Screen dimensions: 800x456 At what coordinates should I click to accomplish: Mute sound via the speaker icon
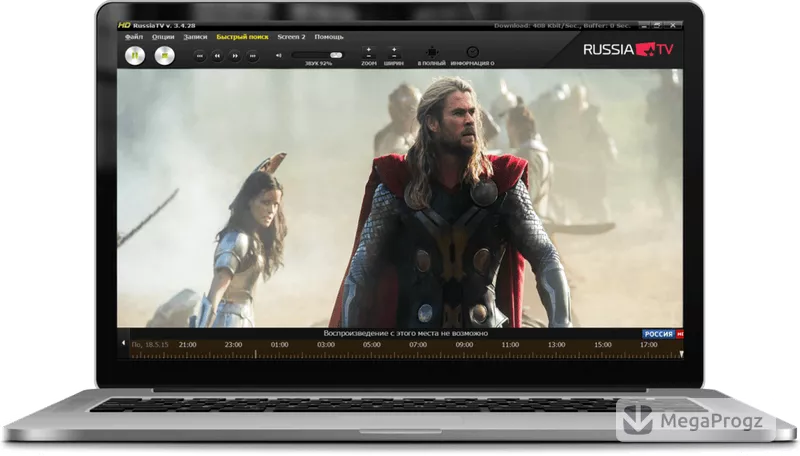pyautogui.click(x=279, y=55)
